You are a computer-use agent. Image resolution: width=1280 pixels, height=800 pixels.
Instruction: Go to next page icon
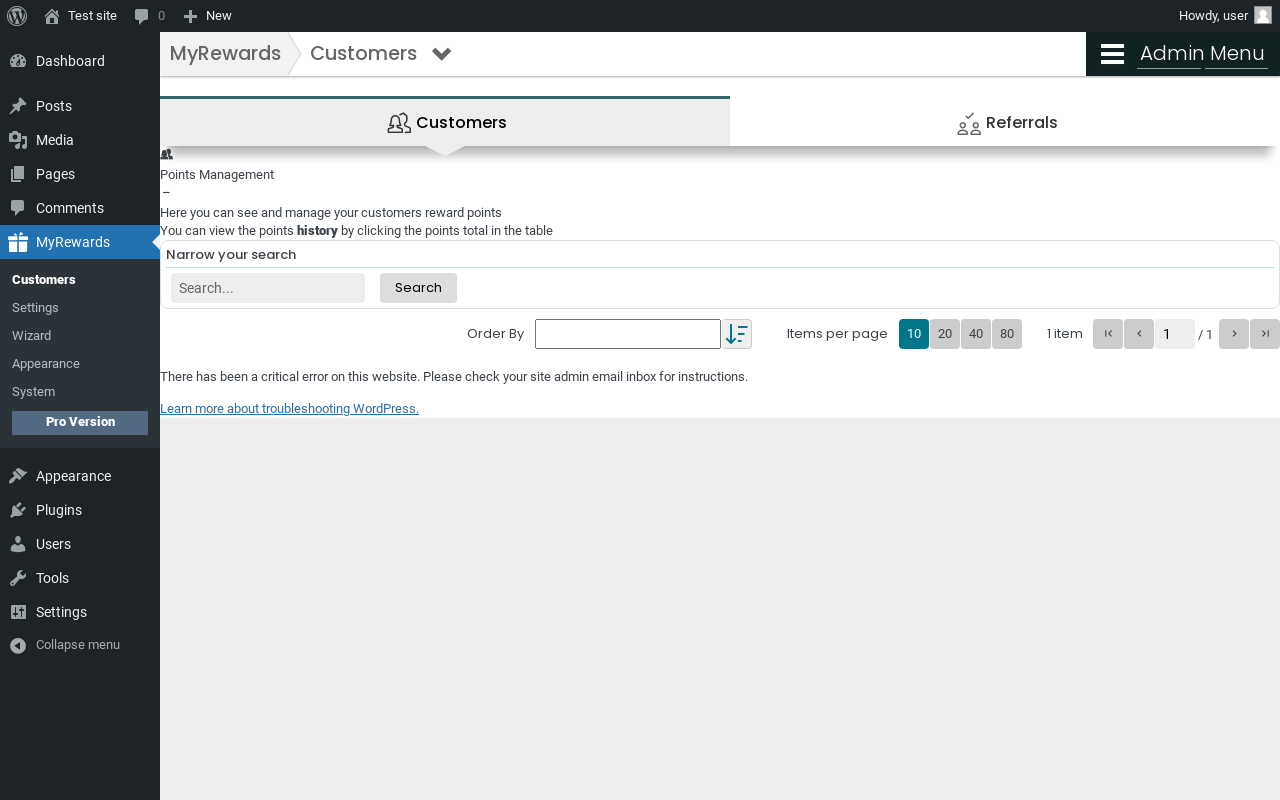coord(1234,334)
